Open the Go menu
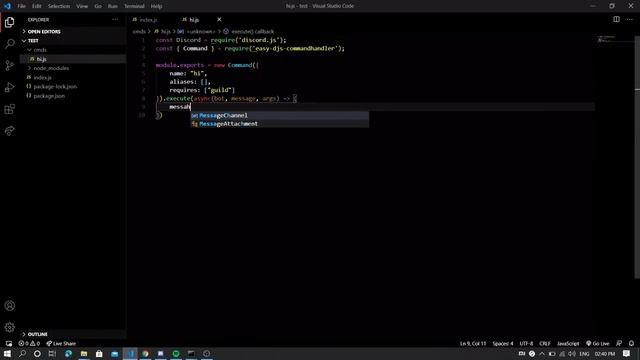Viewport: 640px width, 360px height. point(98,6)
